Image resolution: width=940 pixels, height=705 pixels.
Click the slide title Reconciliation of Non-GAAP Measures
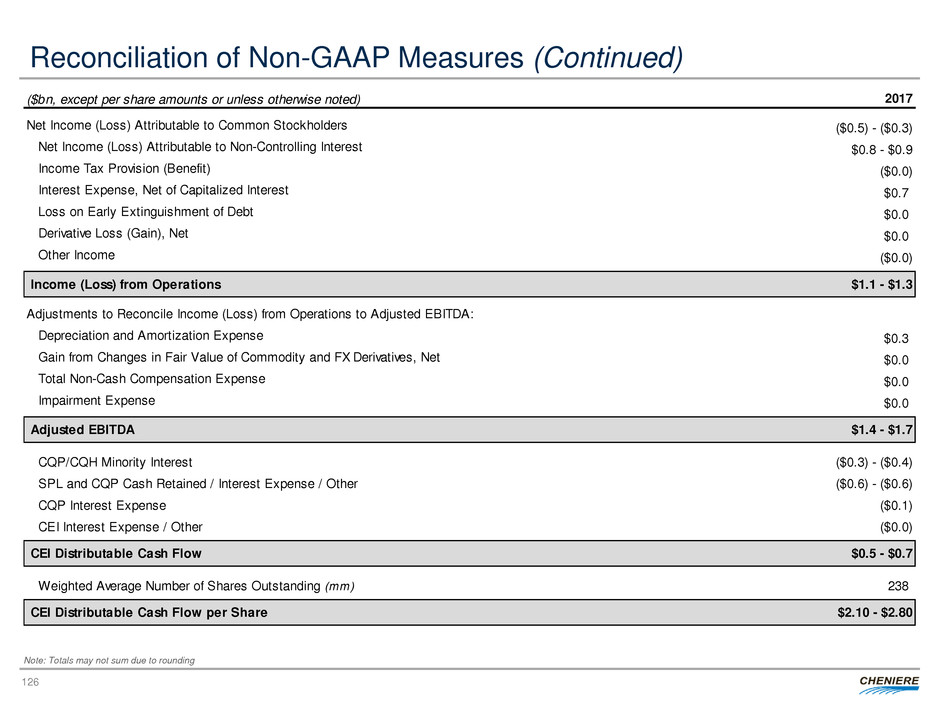point(355,59)
